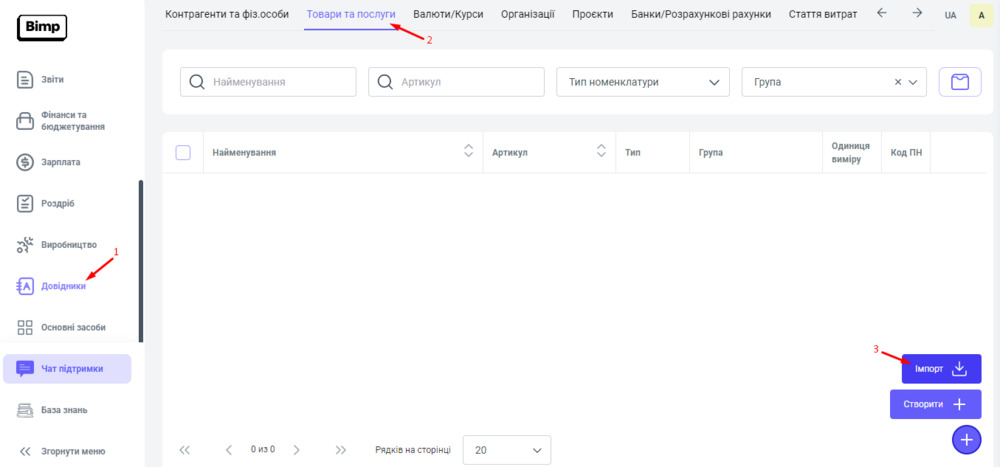Clear the Група filter with X
Viewport: 1000px width, 467px height.
898,82
